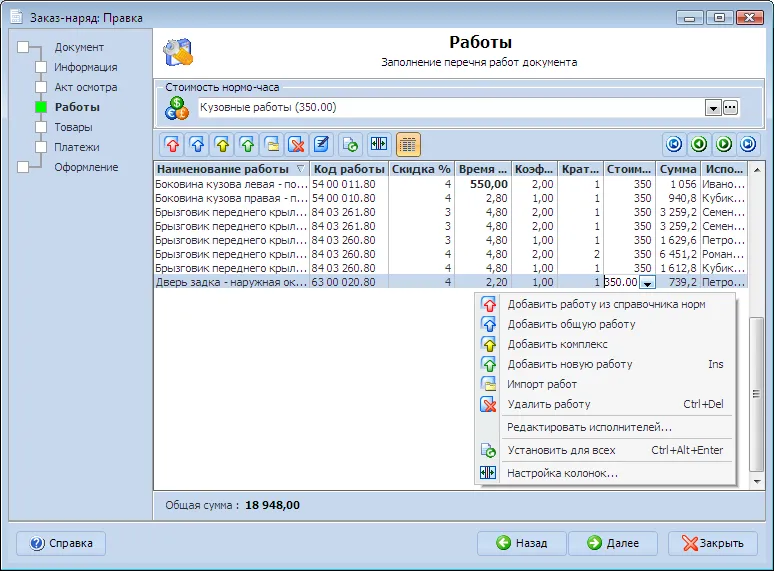Select row Боковина кузова правая
775x571 pixels.
tap(450, 198)
